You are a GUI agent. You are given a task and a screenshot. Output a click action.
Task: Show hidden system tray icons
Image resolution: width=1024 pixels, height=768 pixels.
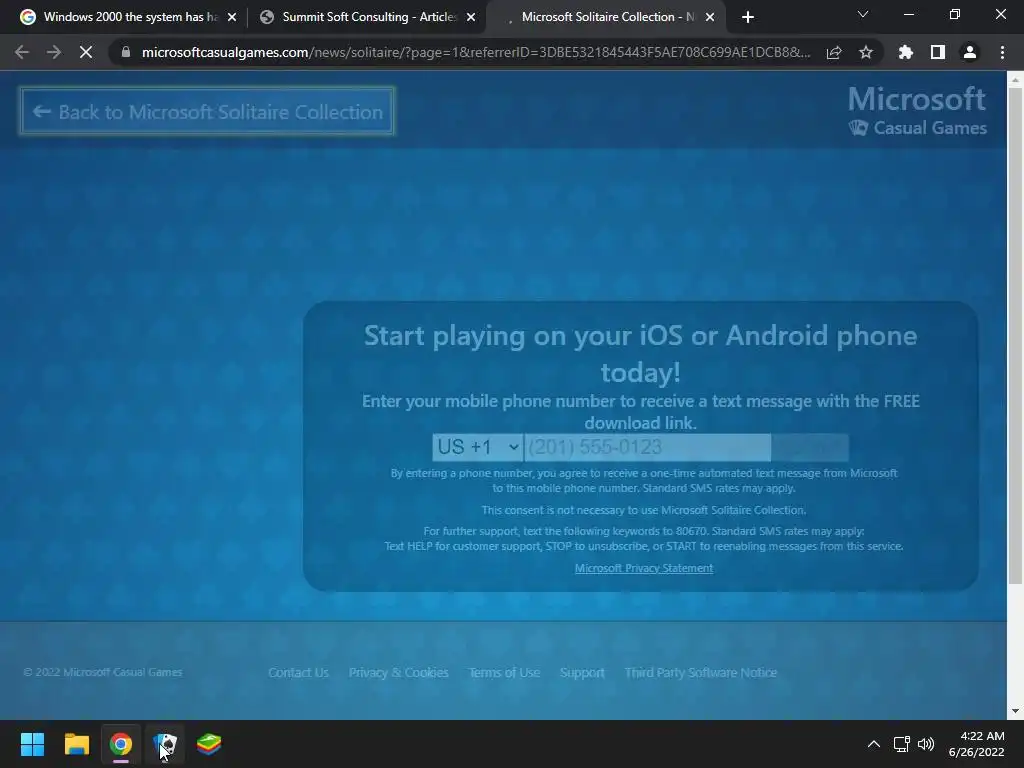point(874,744)
